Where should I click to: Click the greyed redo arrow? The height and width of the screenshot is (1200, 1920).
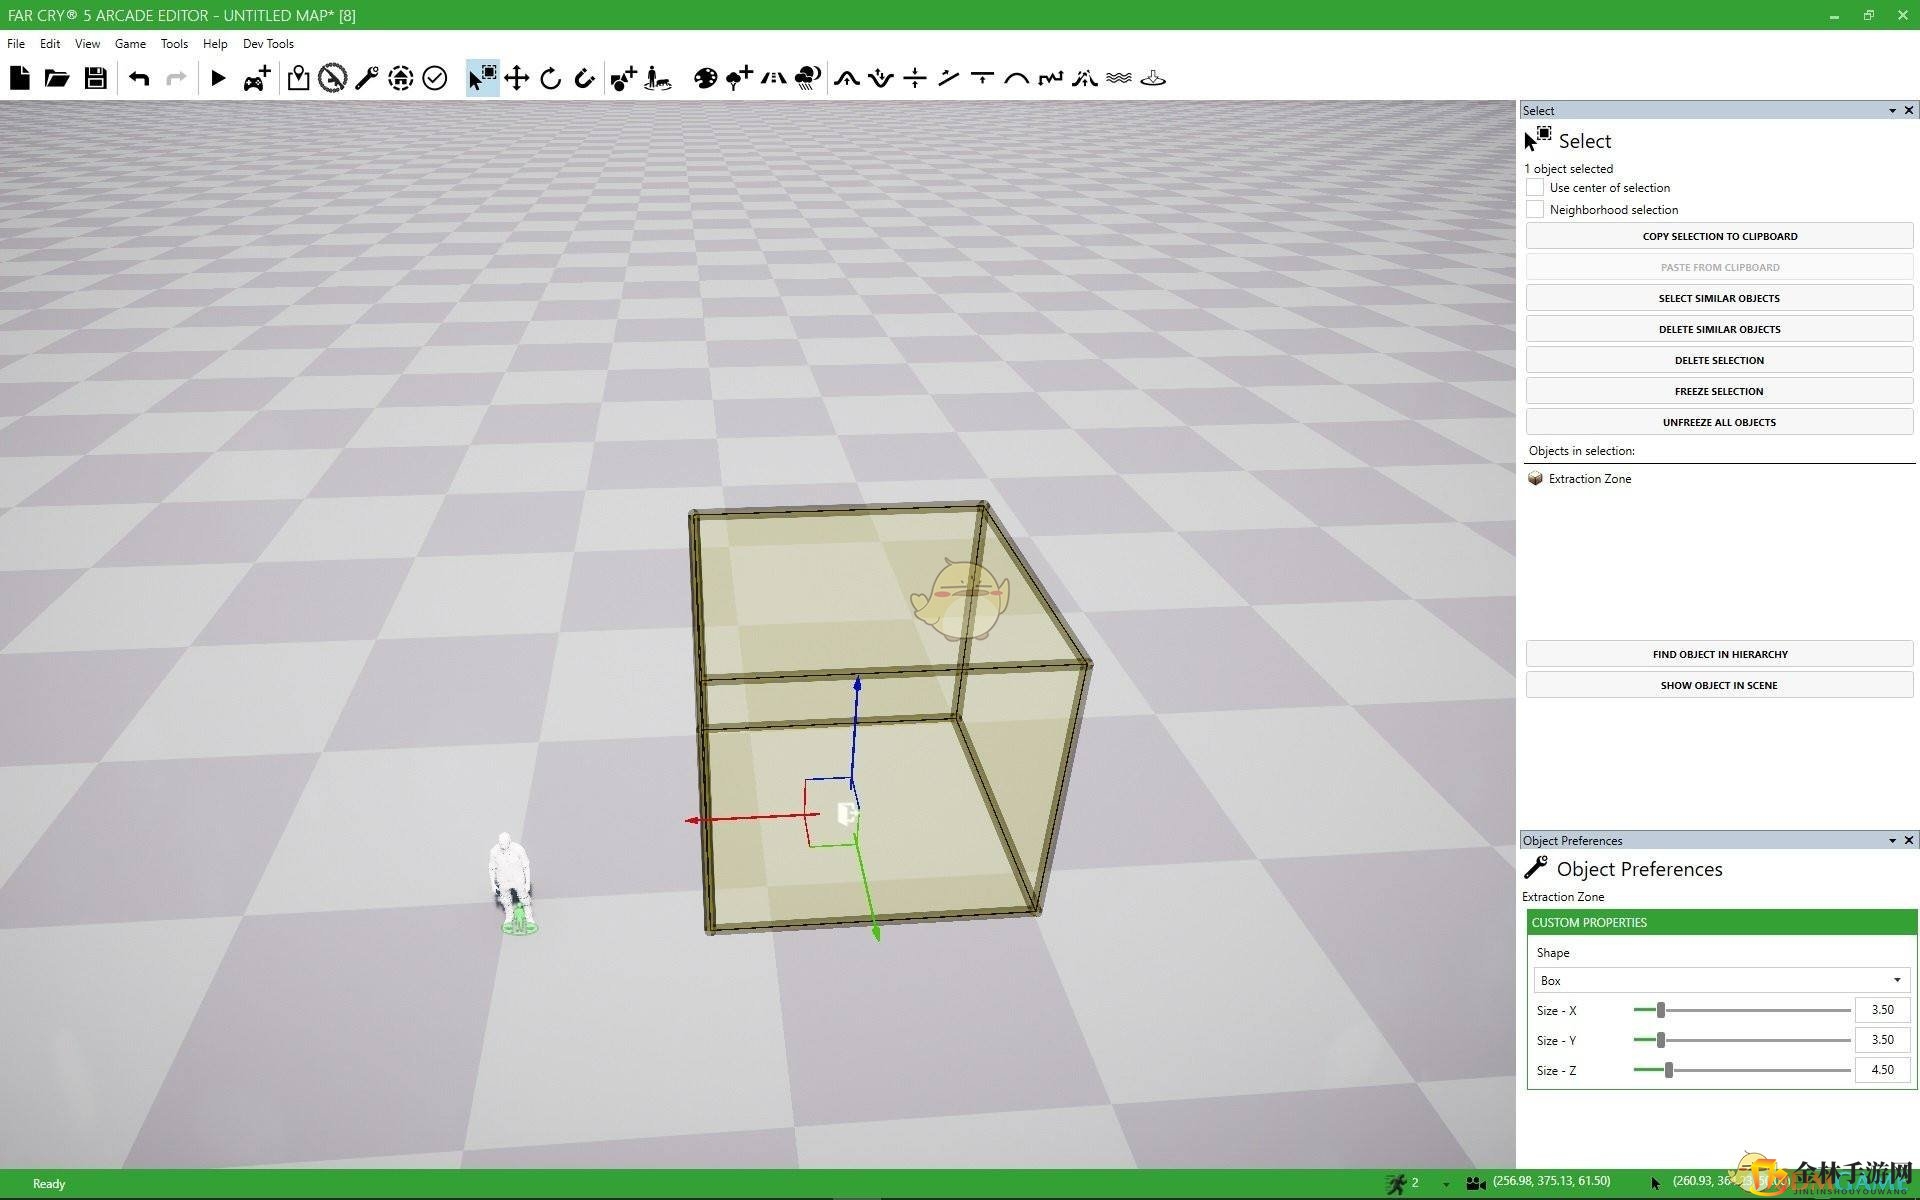(176, 78)
